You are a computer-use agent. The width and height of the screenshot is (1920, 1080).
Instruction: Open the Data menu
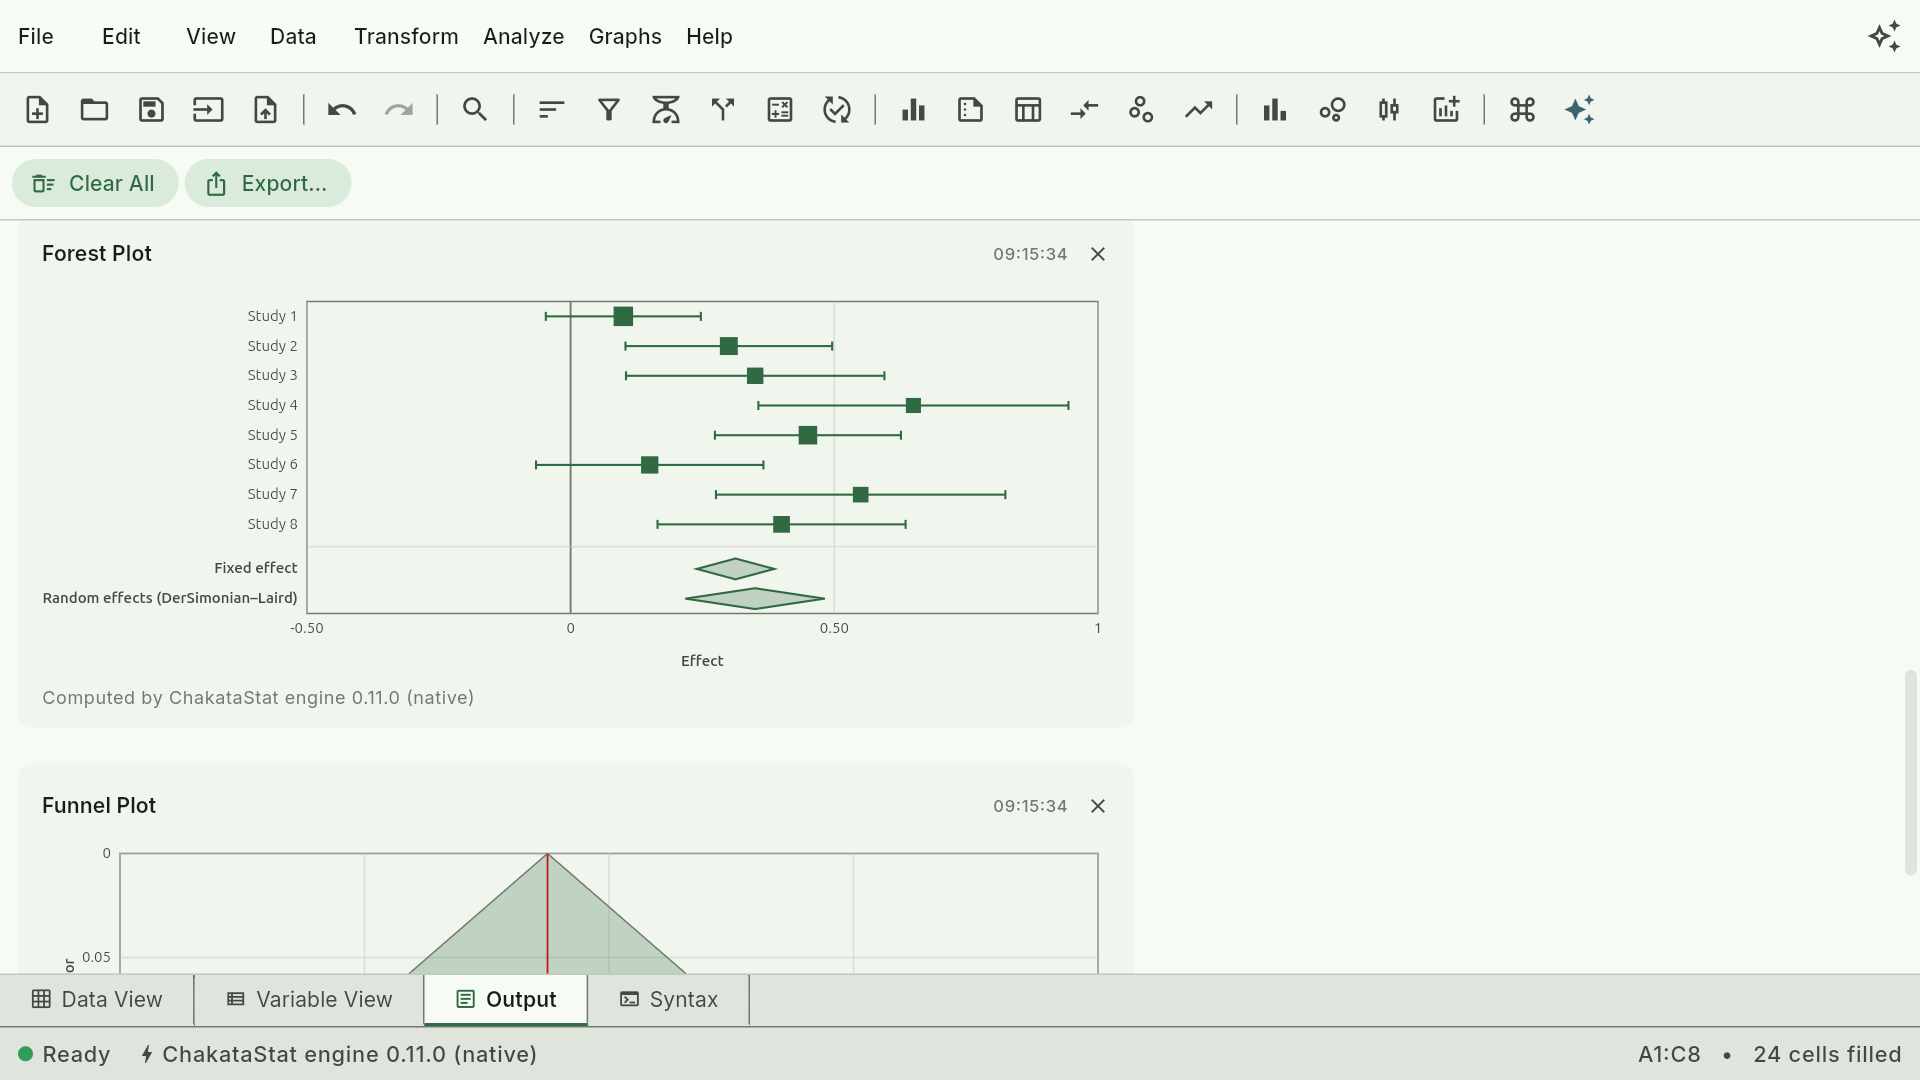point(293,37)
